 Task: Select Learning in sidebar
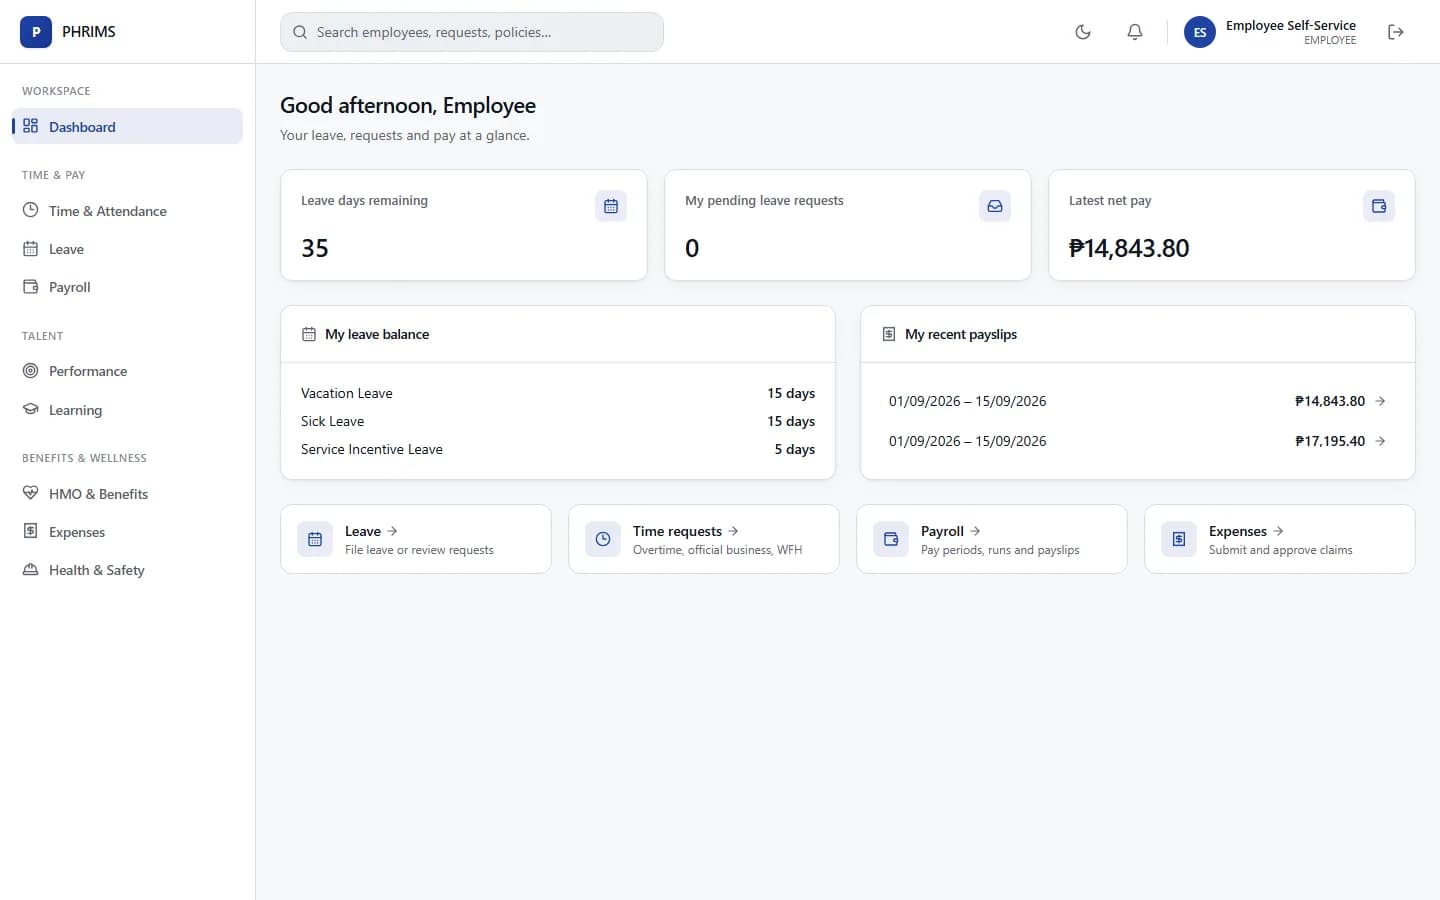coord(127,410)
